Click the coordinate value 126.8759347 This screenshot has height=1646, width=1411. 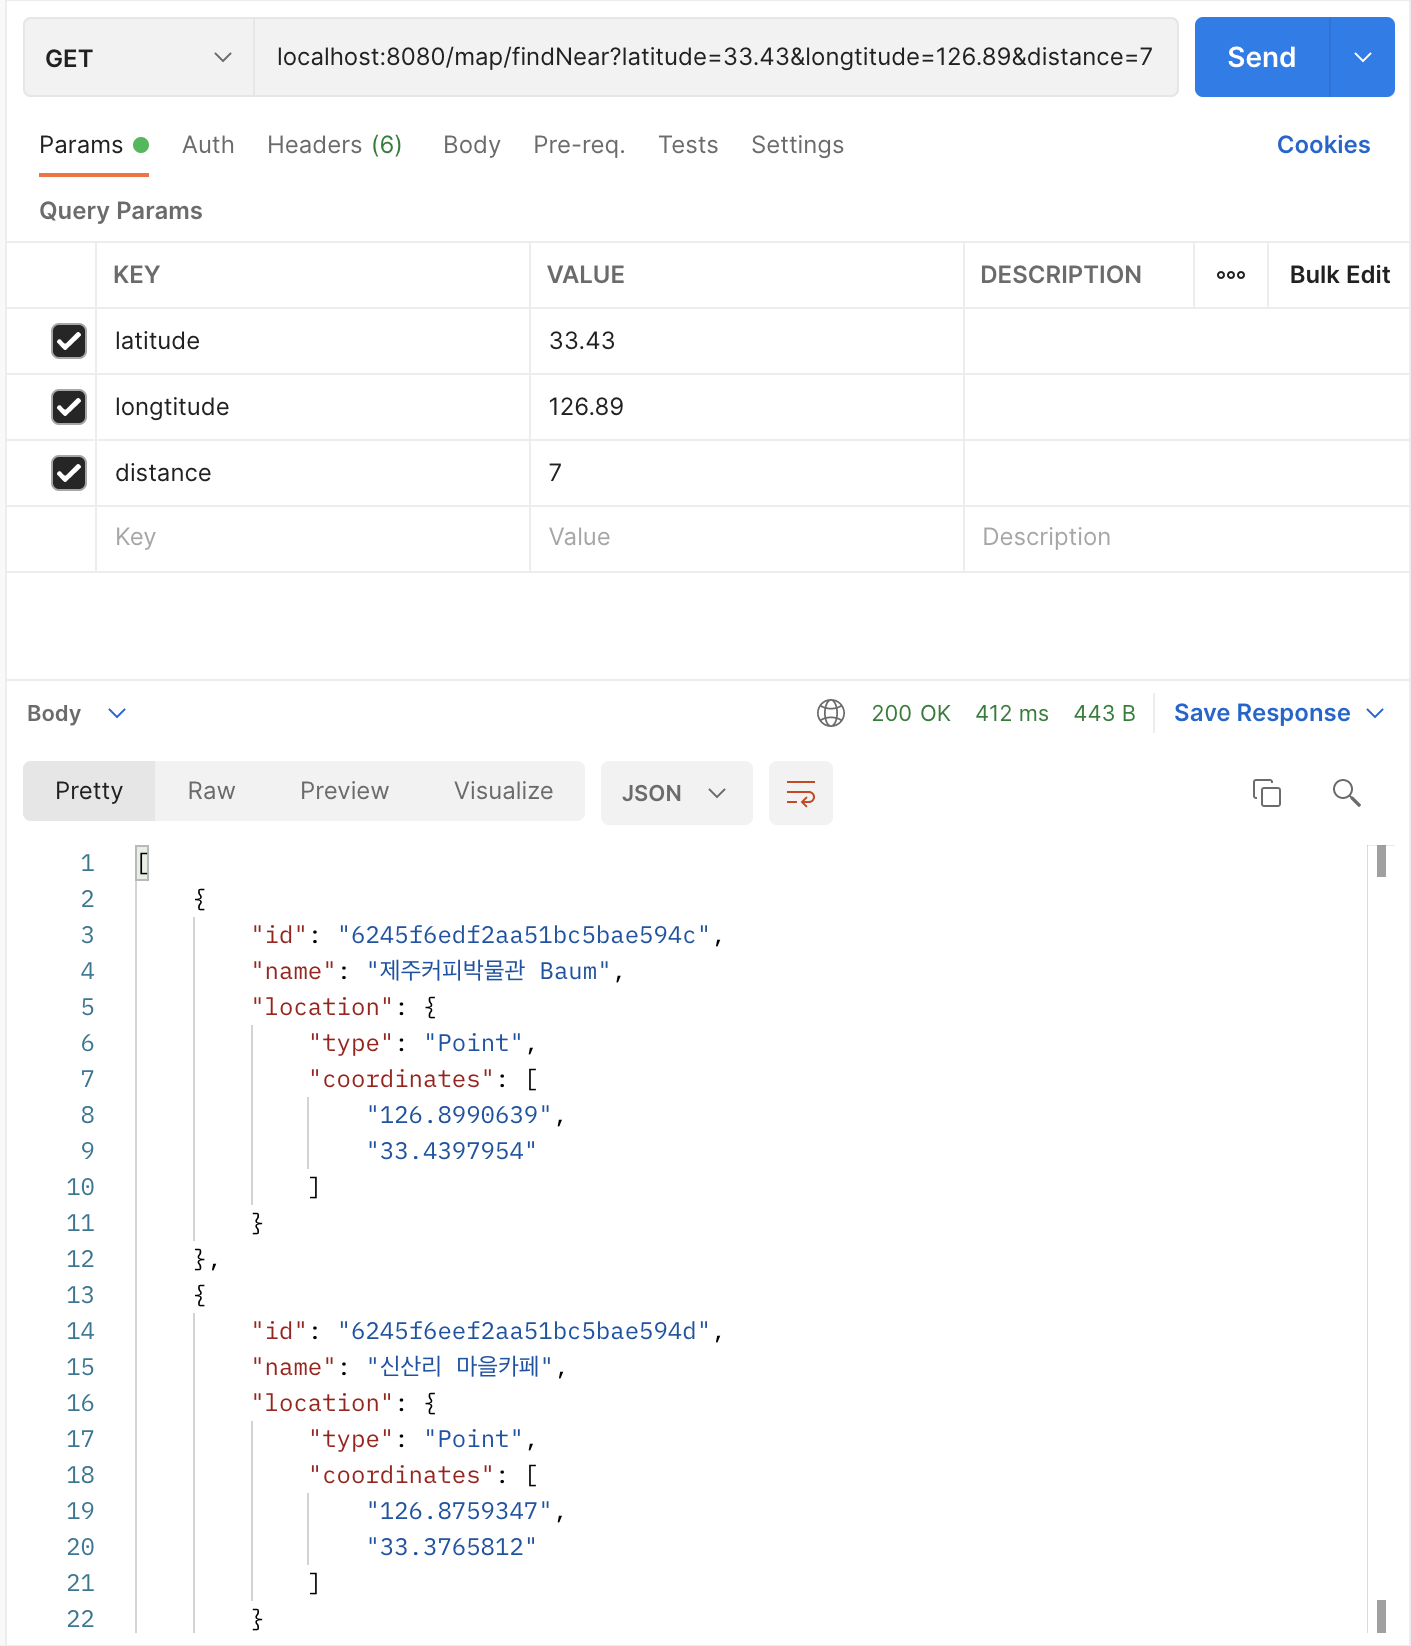tap(460, 1511)
